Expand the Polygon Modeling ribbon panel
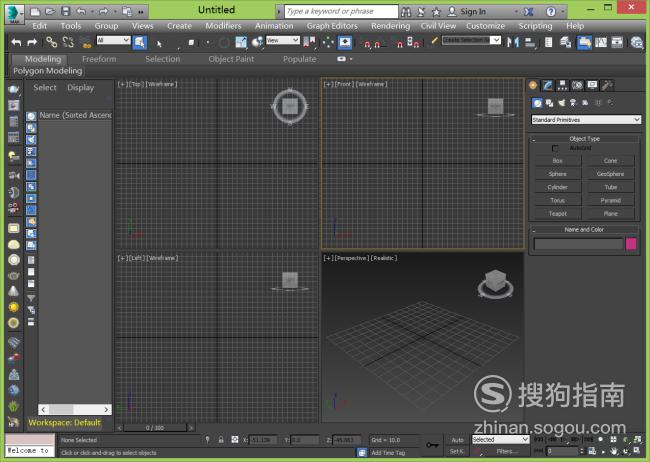The image size is (650, 462). (x=48, y=71)
